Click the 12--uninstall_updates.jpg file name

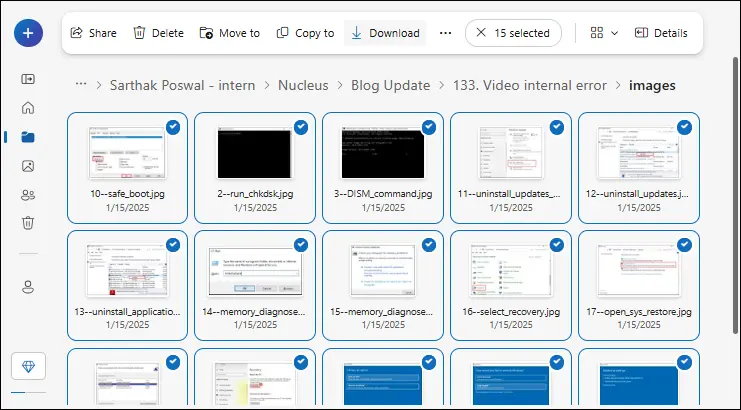click(638, 194)
